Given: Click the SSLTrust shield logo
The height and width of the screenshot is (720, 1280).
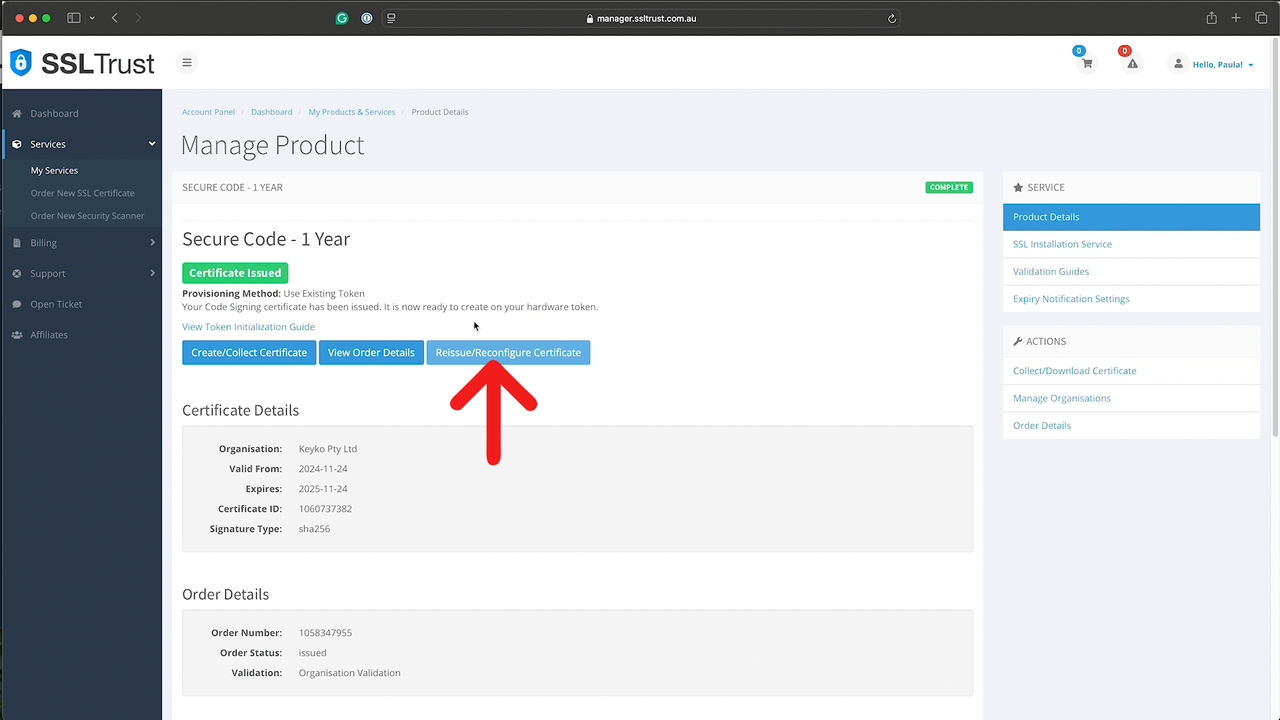Looking at the screenshot, I should 21,63.
